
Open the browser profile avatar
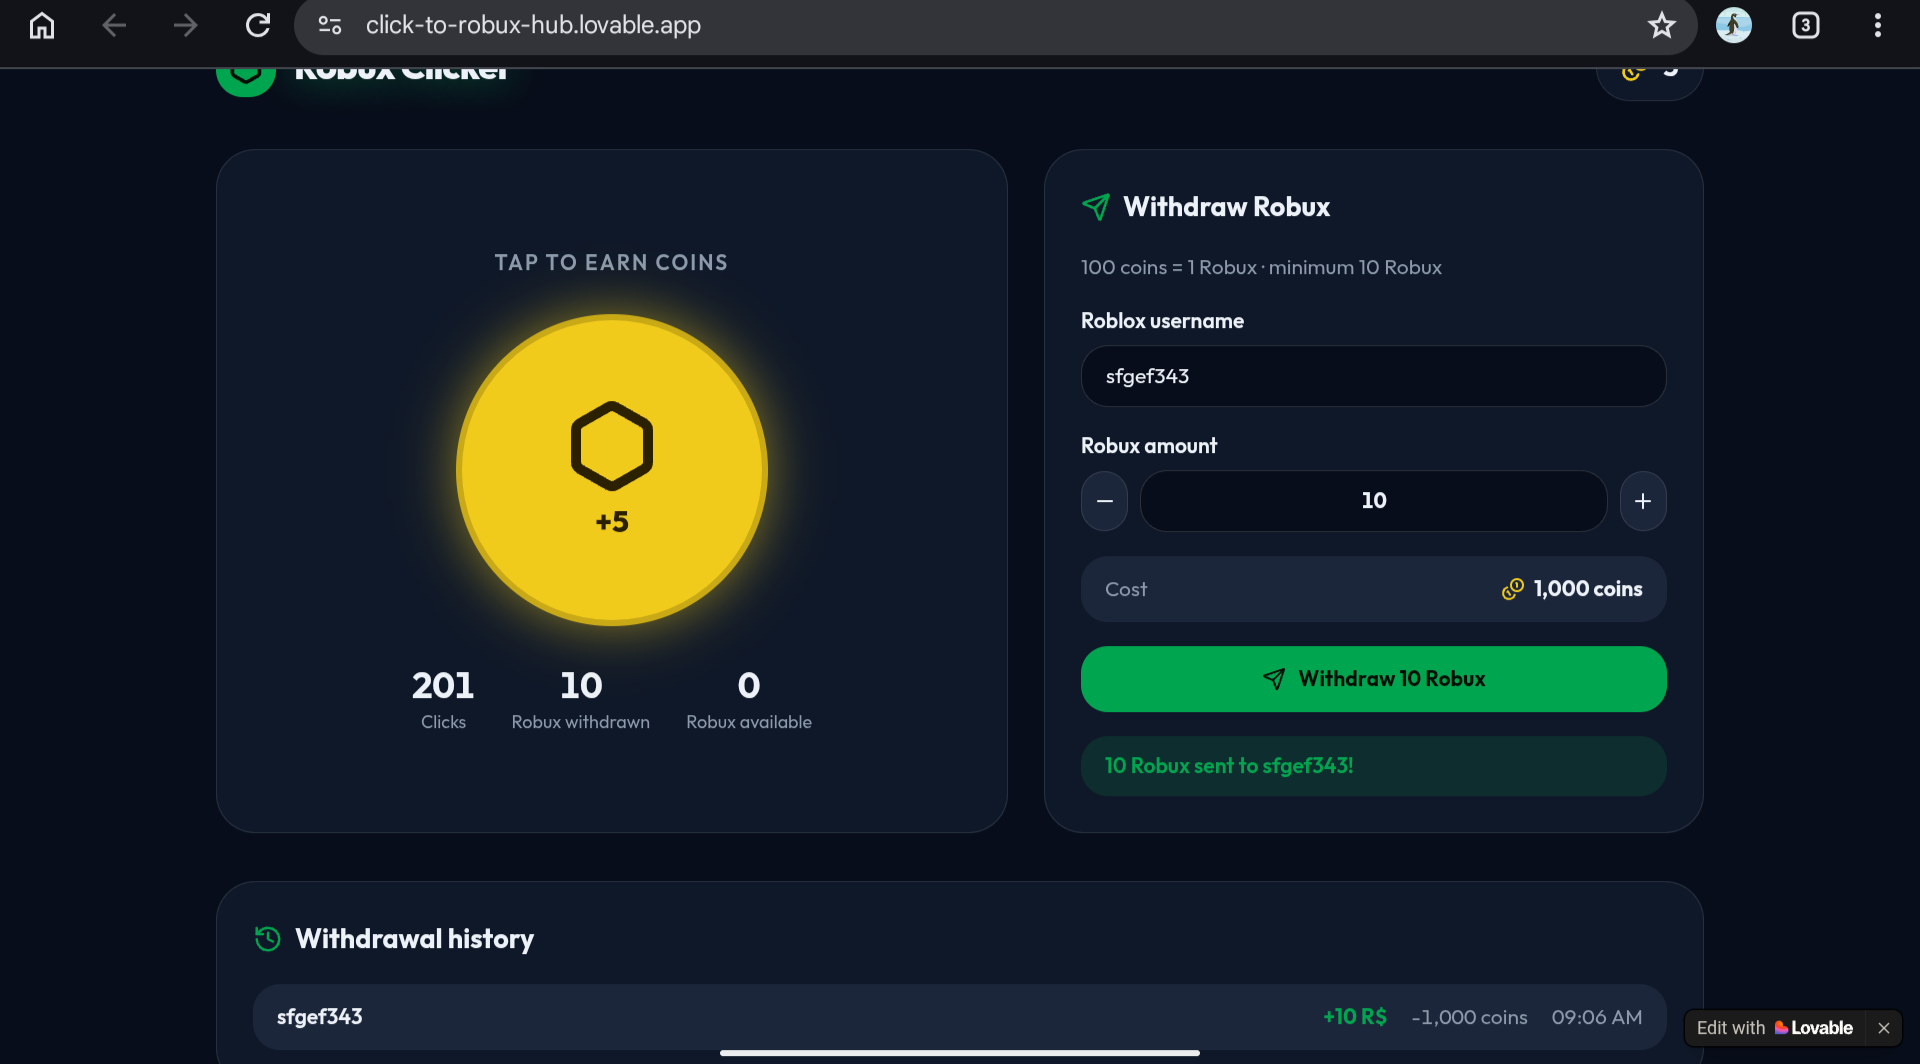click(1734, 25)
